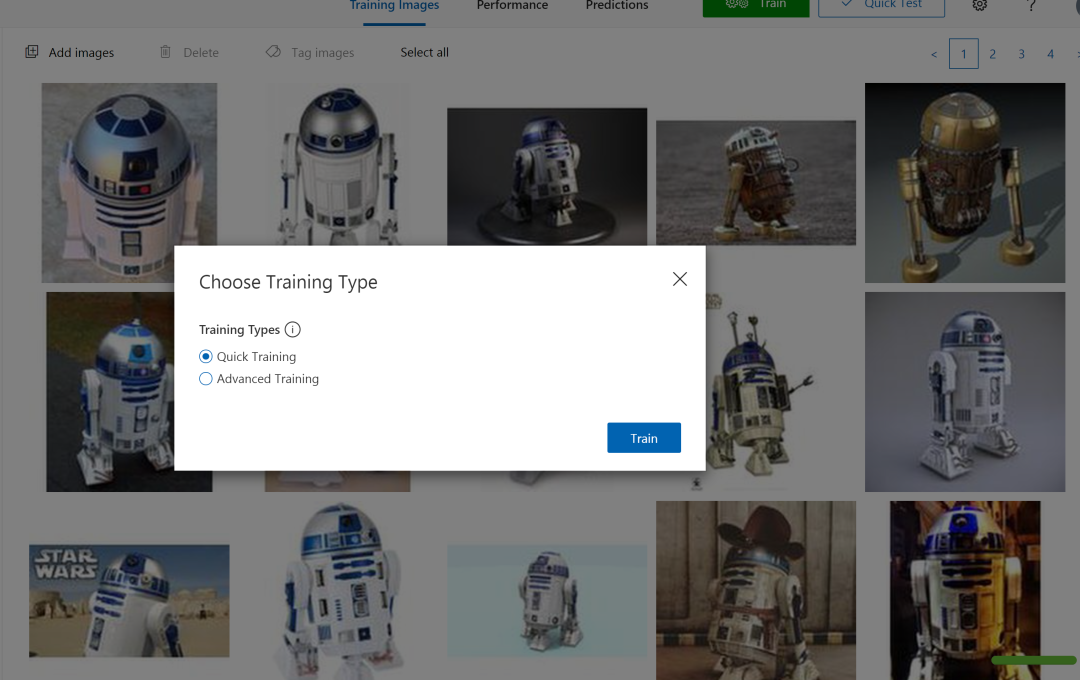Select the R2-D2 on light blue background thumbnail

pos(547,601)
